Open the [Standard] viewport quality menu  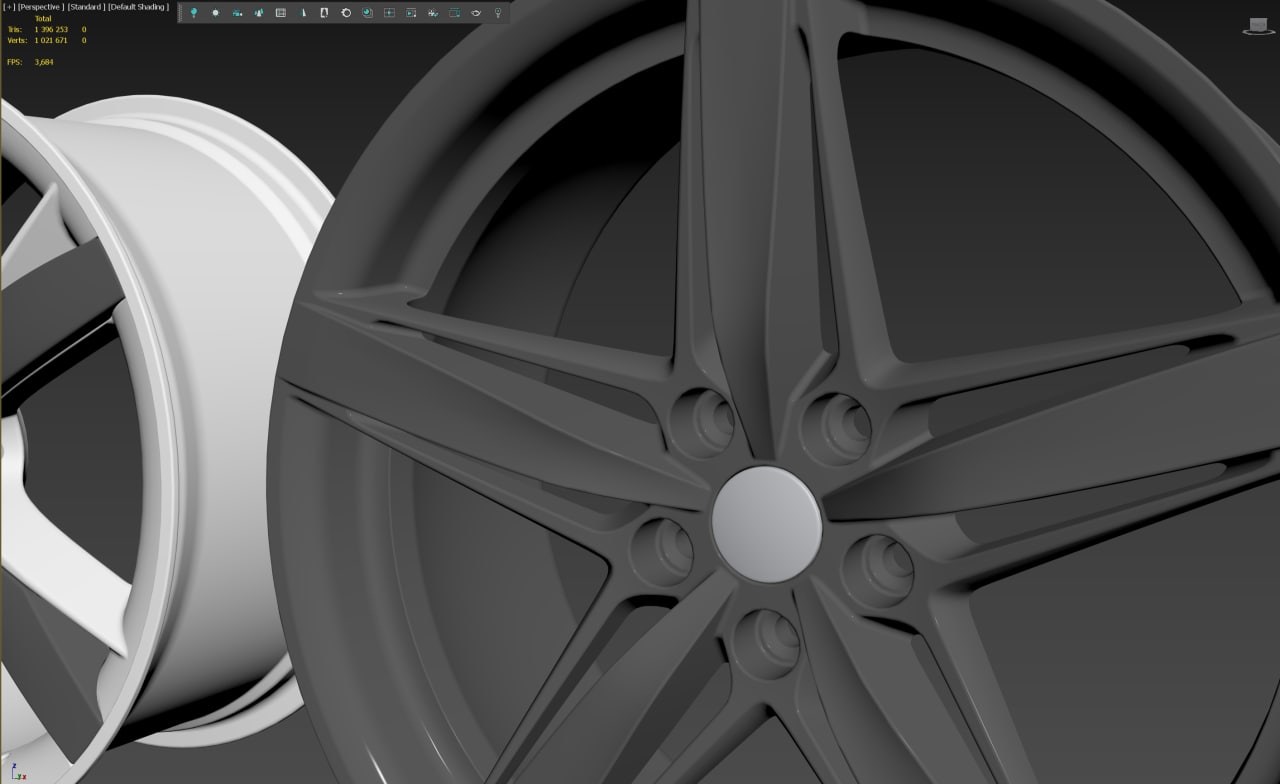[86, 7]
